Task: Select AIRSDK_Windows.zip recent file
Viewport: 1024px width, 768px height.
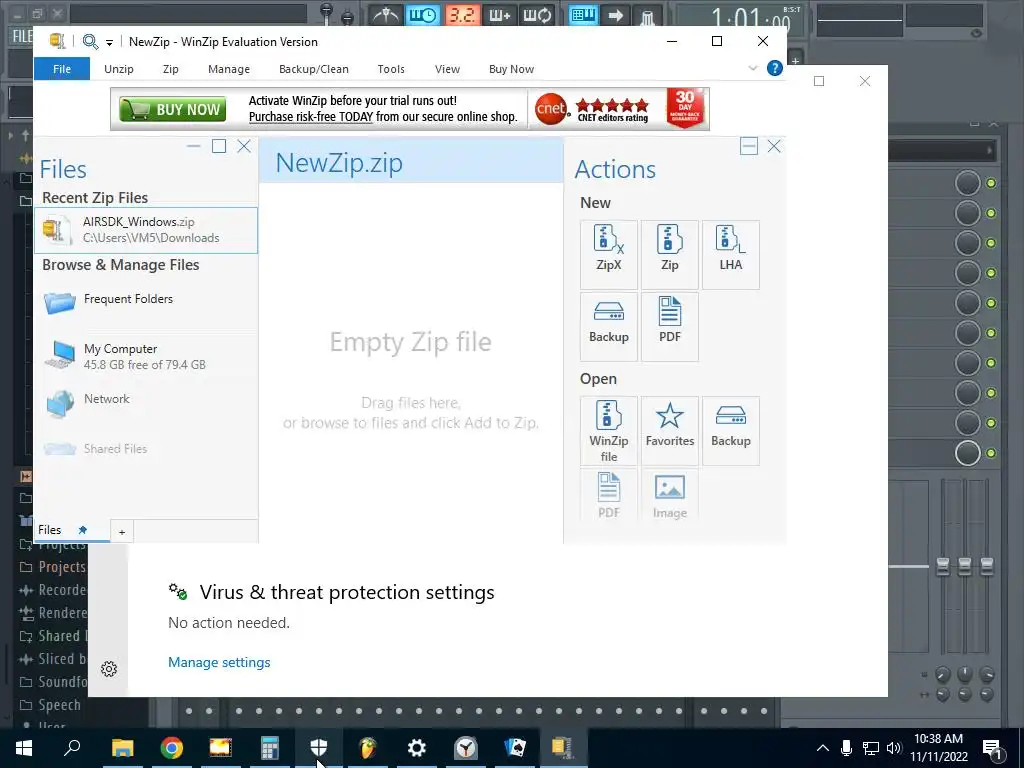Action: point(146,230)
